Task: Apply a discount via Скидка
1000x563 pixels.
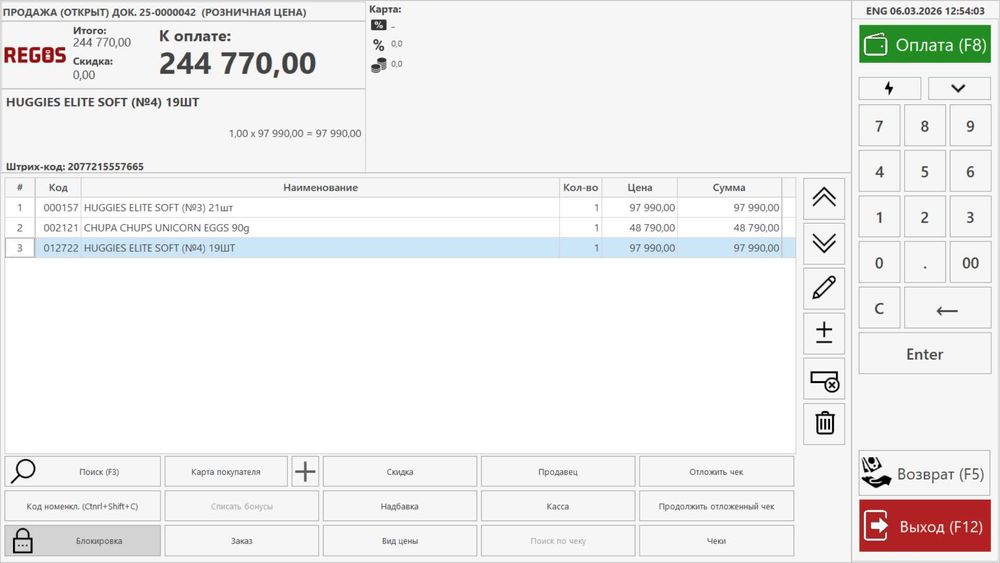Action: (400, 472)
